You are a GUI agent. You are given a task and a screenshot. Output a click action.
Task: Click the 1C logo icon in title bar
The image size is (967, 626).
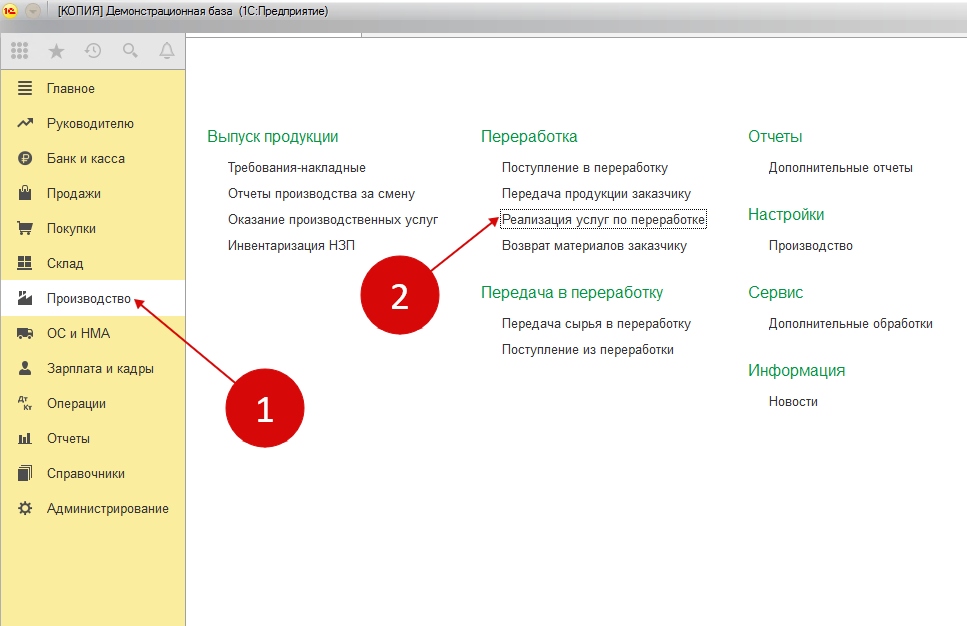(x=9, y=10)
